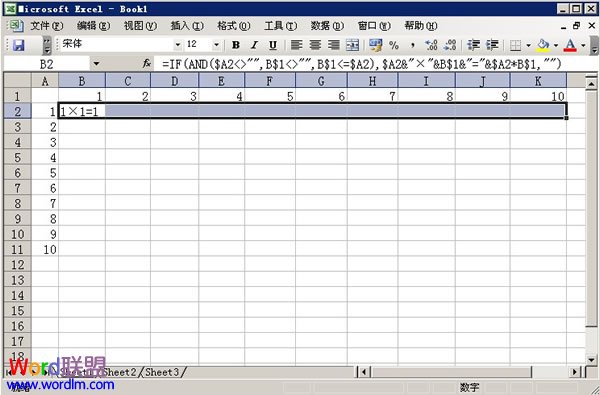Select cell F1 with value 5
Screen dimensions: 600x395
coord(270,96)
